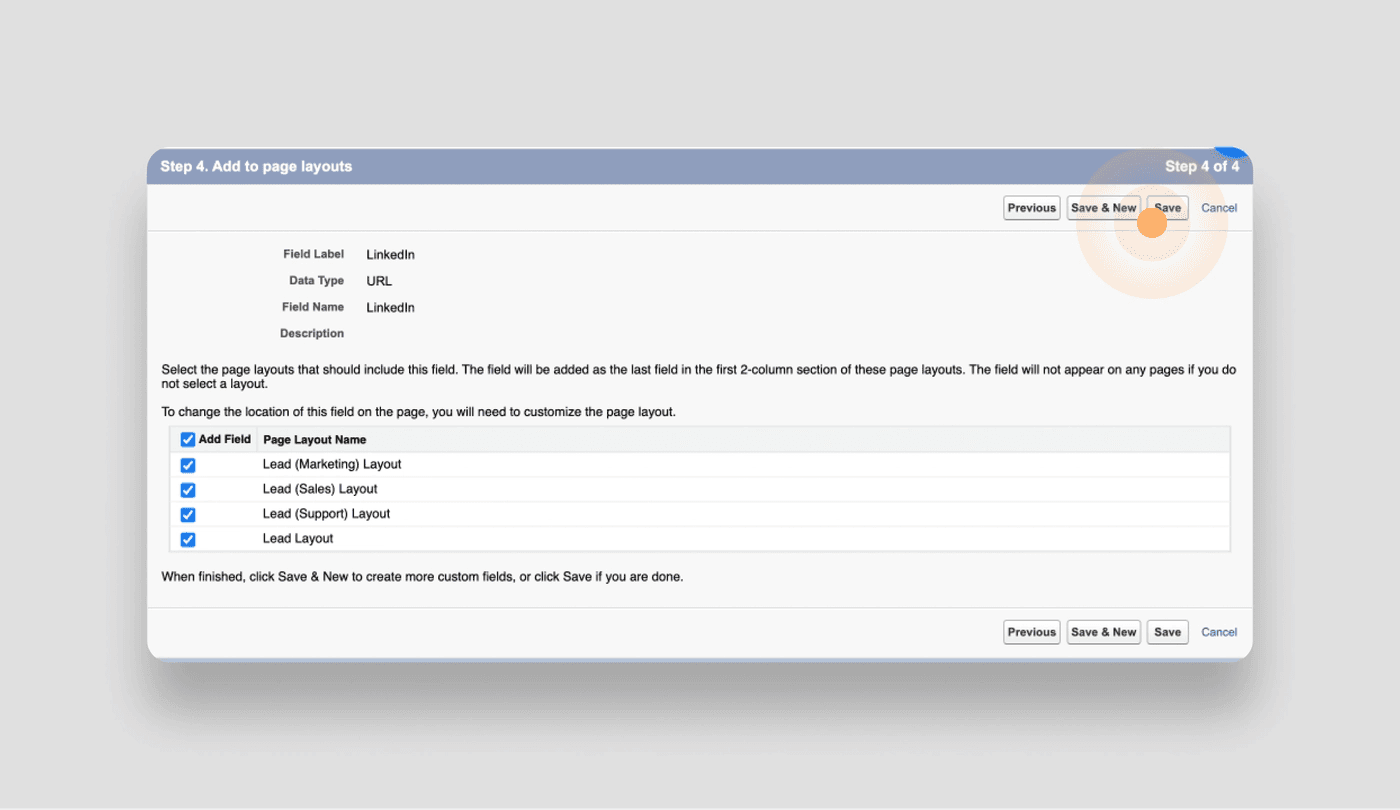
Task: Uncheck the Lead (Marketing) Layout checkbox
Action: click(x=188, y=465)
